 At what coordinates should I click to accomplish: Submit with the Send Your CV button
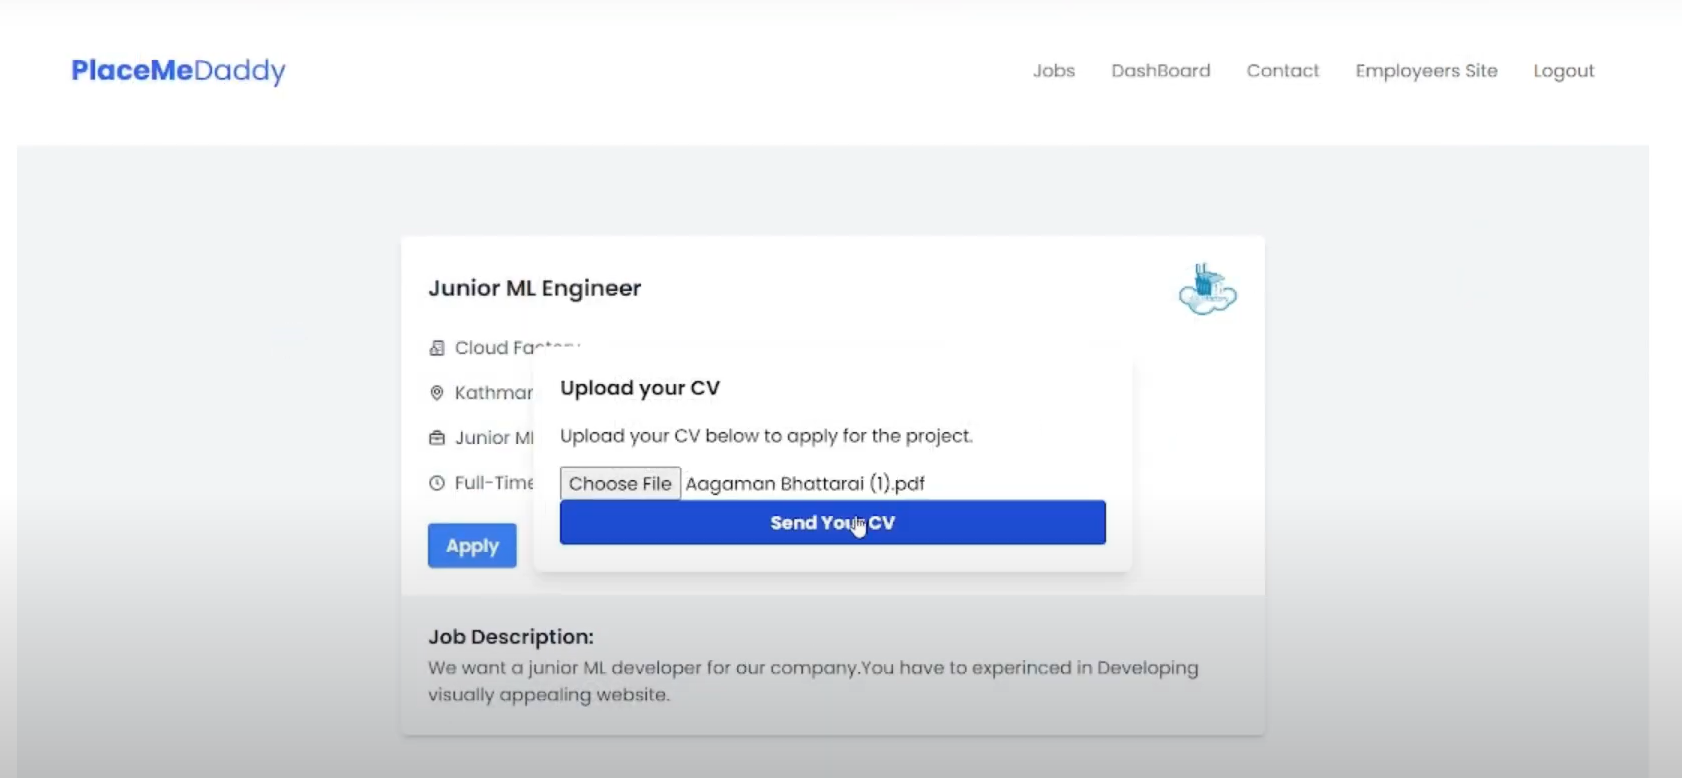pyautogui.click(x=832, y=522)
